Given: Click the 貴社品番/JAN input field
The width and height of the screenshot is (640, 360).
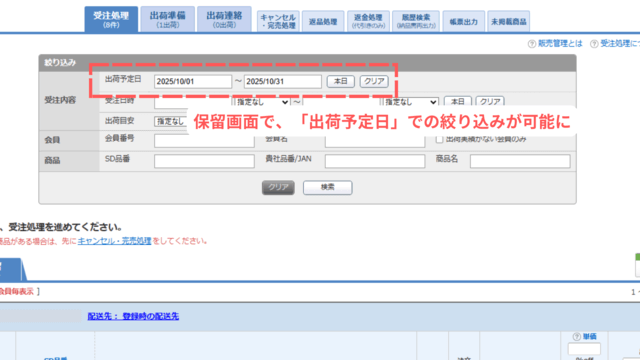Looking at the screenshot, I should pos(375,161).
